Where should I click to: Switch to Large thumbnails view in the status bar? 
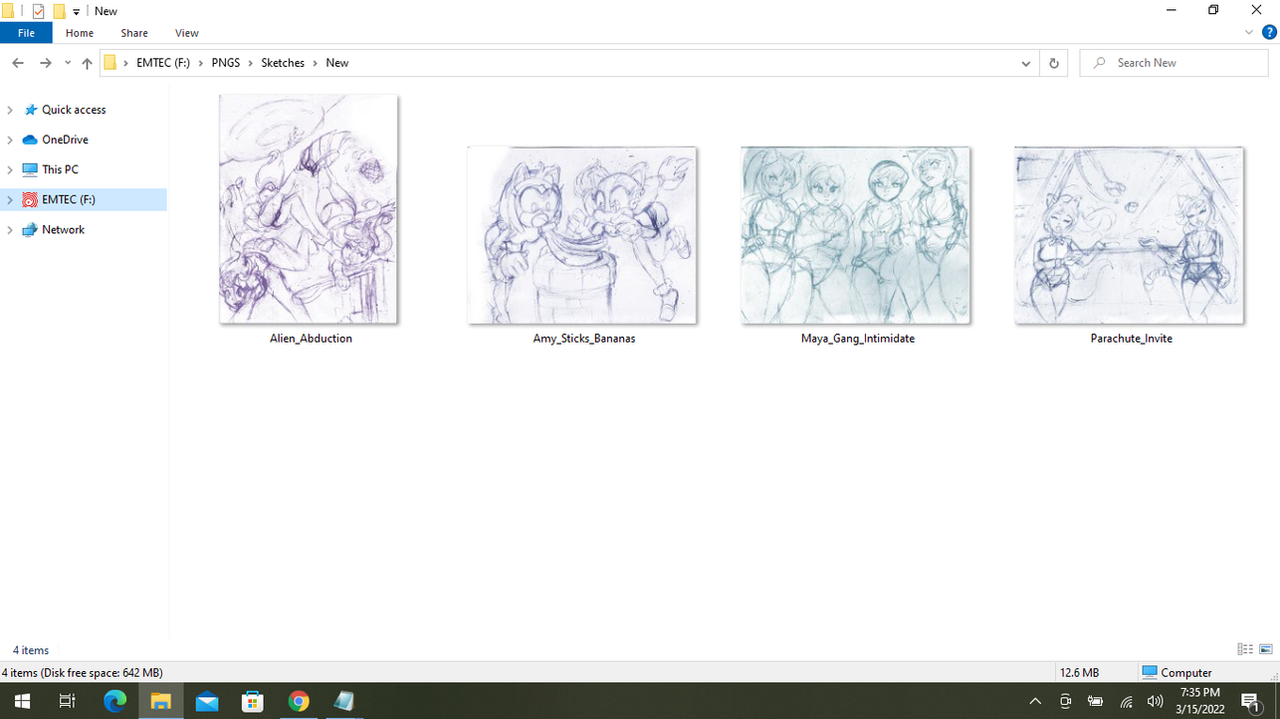pyautogui.click(x=1265, y=650)
